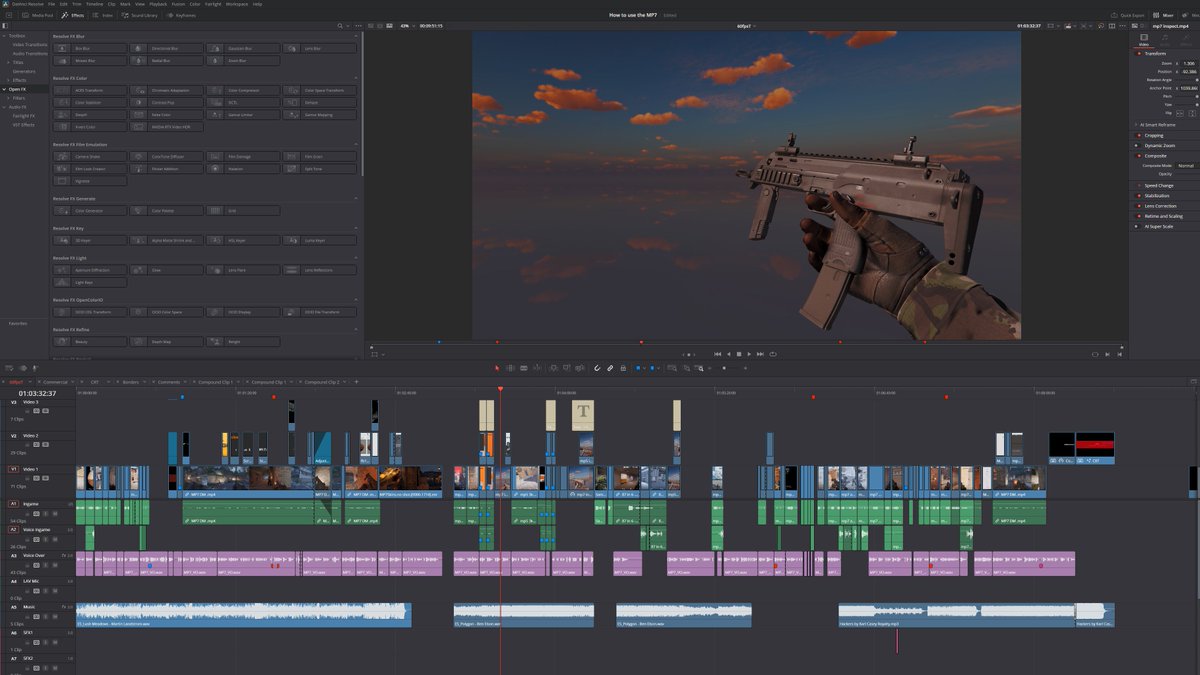
Task: Toggle Lens Correction enable dot
Action: 1138,206
